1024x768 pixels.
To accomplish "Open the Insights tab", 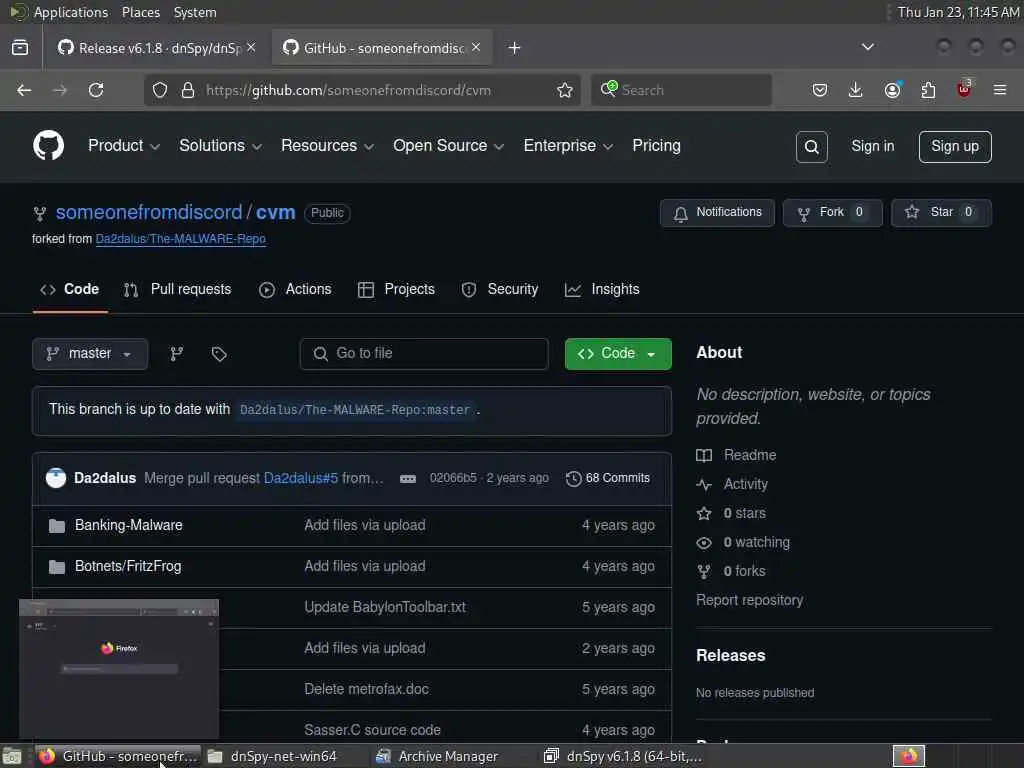I will pyautogui.click(x=602, y=289).
